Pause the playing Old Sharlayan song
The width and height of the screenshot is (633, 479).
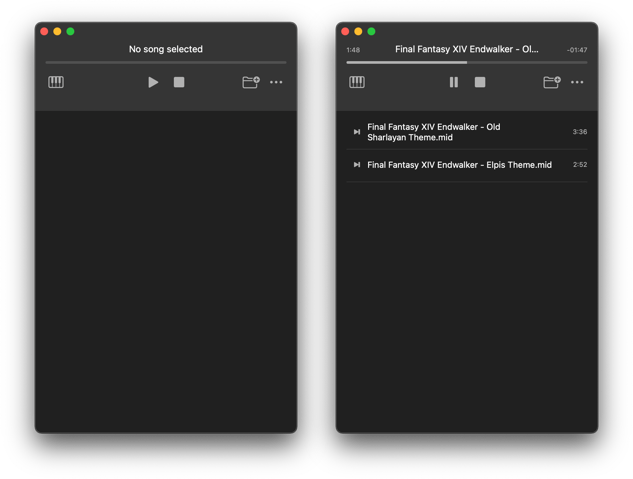click(x=454, y=82)
